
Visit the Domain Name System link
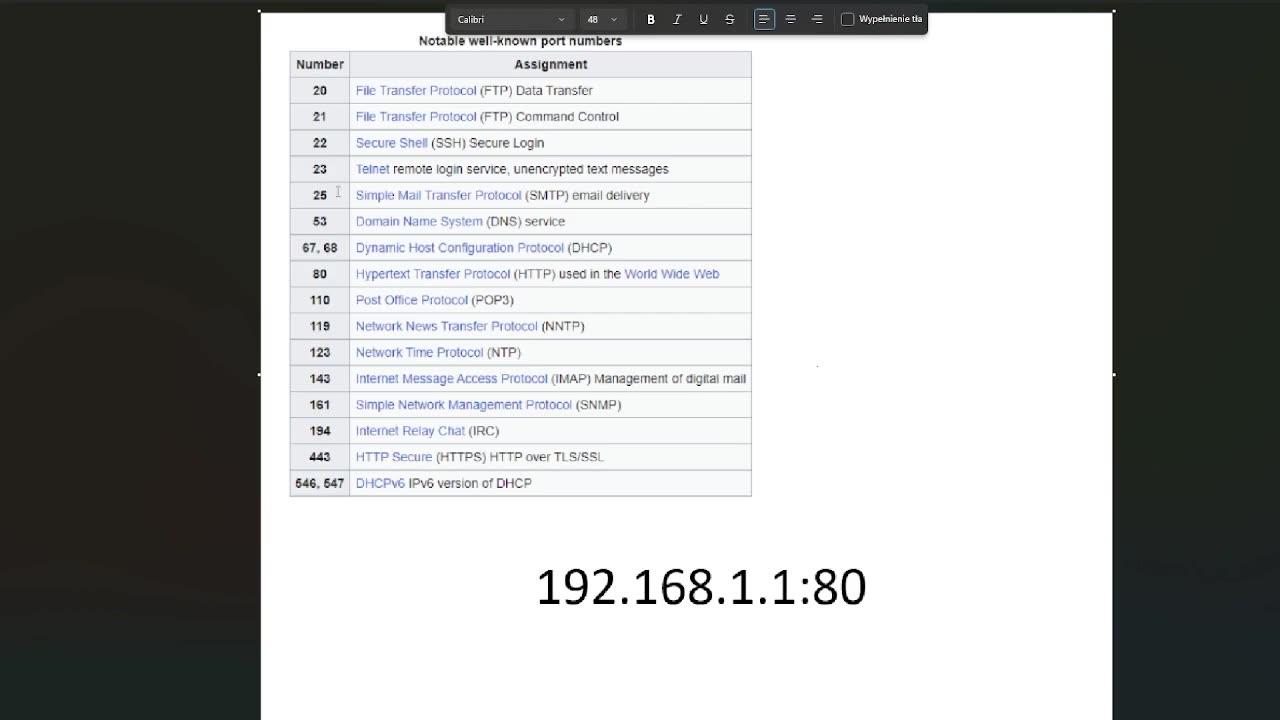tap(419, 221)
